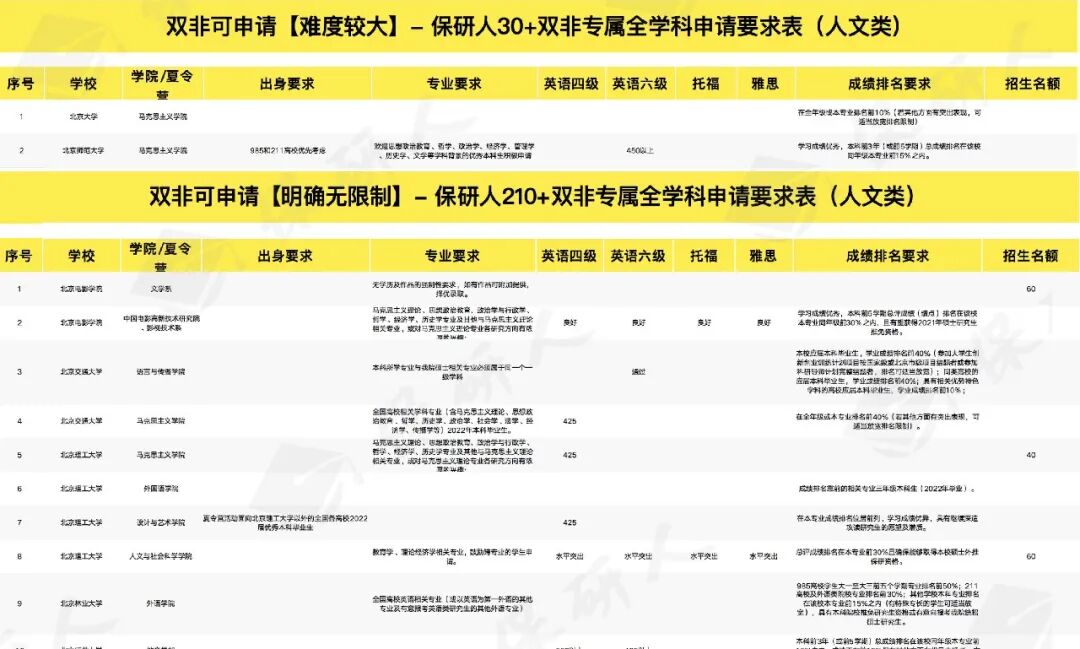1080x649 pixels.
Task: Click row number 9 in 明确无限制 table
Action: [x=19, y=604]
